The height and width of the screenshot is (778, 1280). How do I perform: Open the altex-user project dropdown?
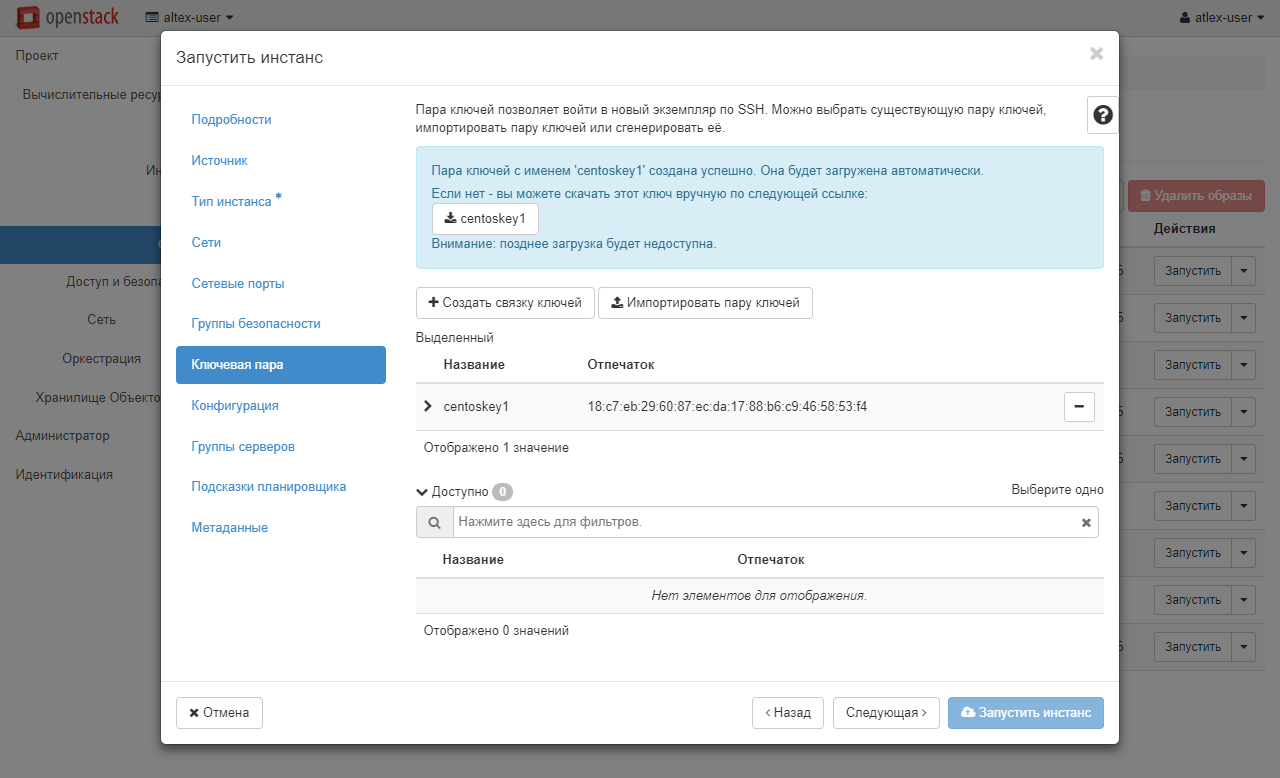190,17
